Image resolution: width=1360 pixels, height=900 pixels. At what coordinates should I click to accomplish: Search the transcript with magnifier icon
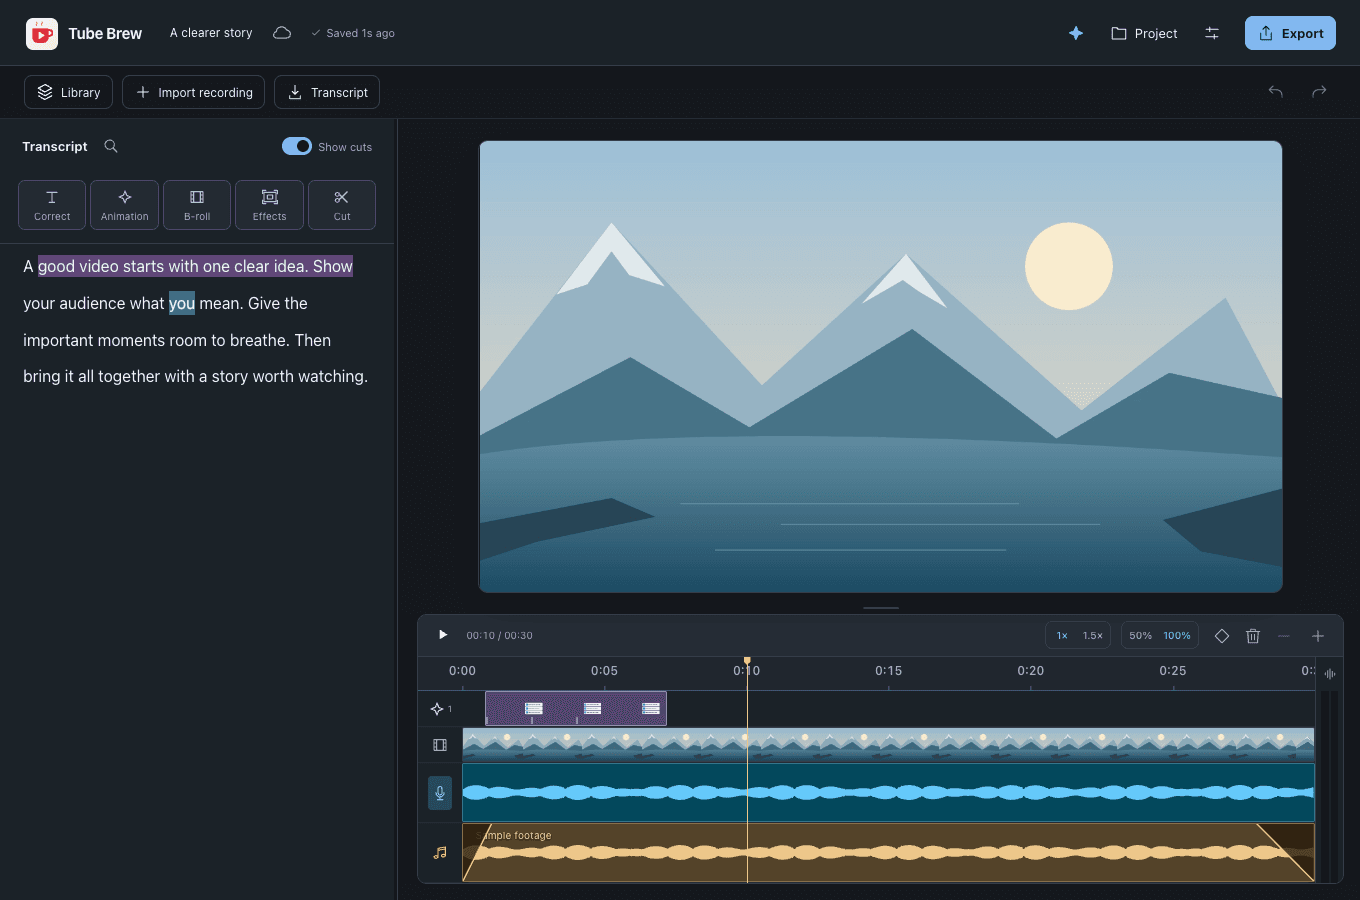click(x=111, y=146)
